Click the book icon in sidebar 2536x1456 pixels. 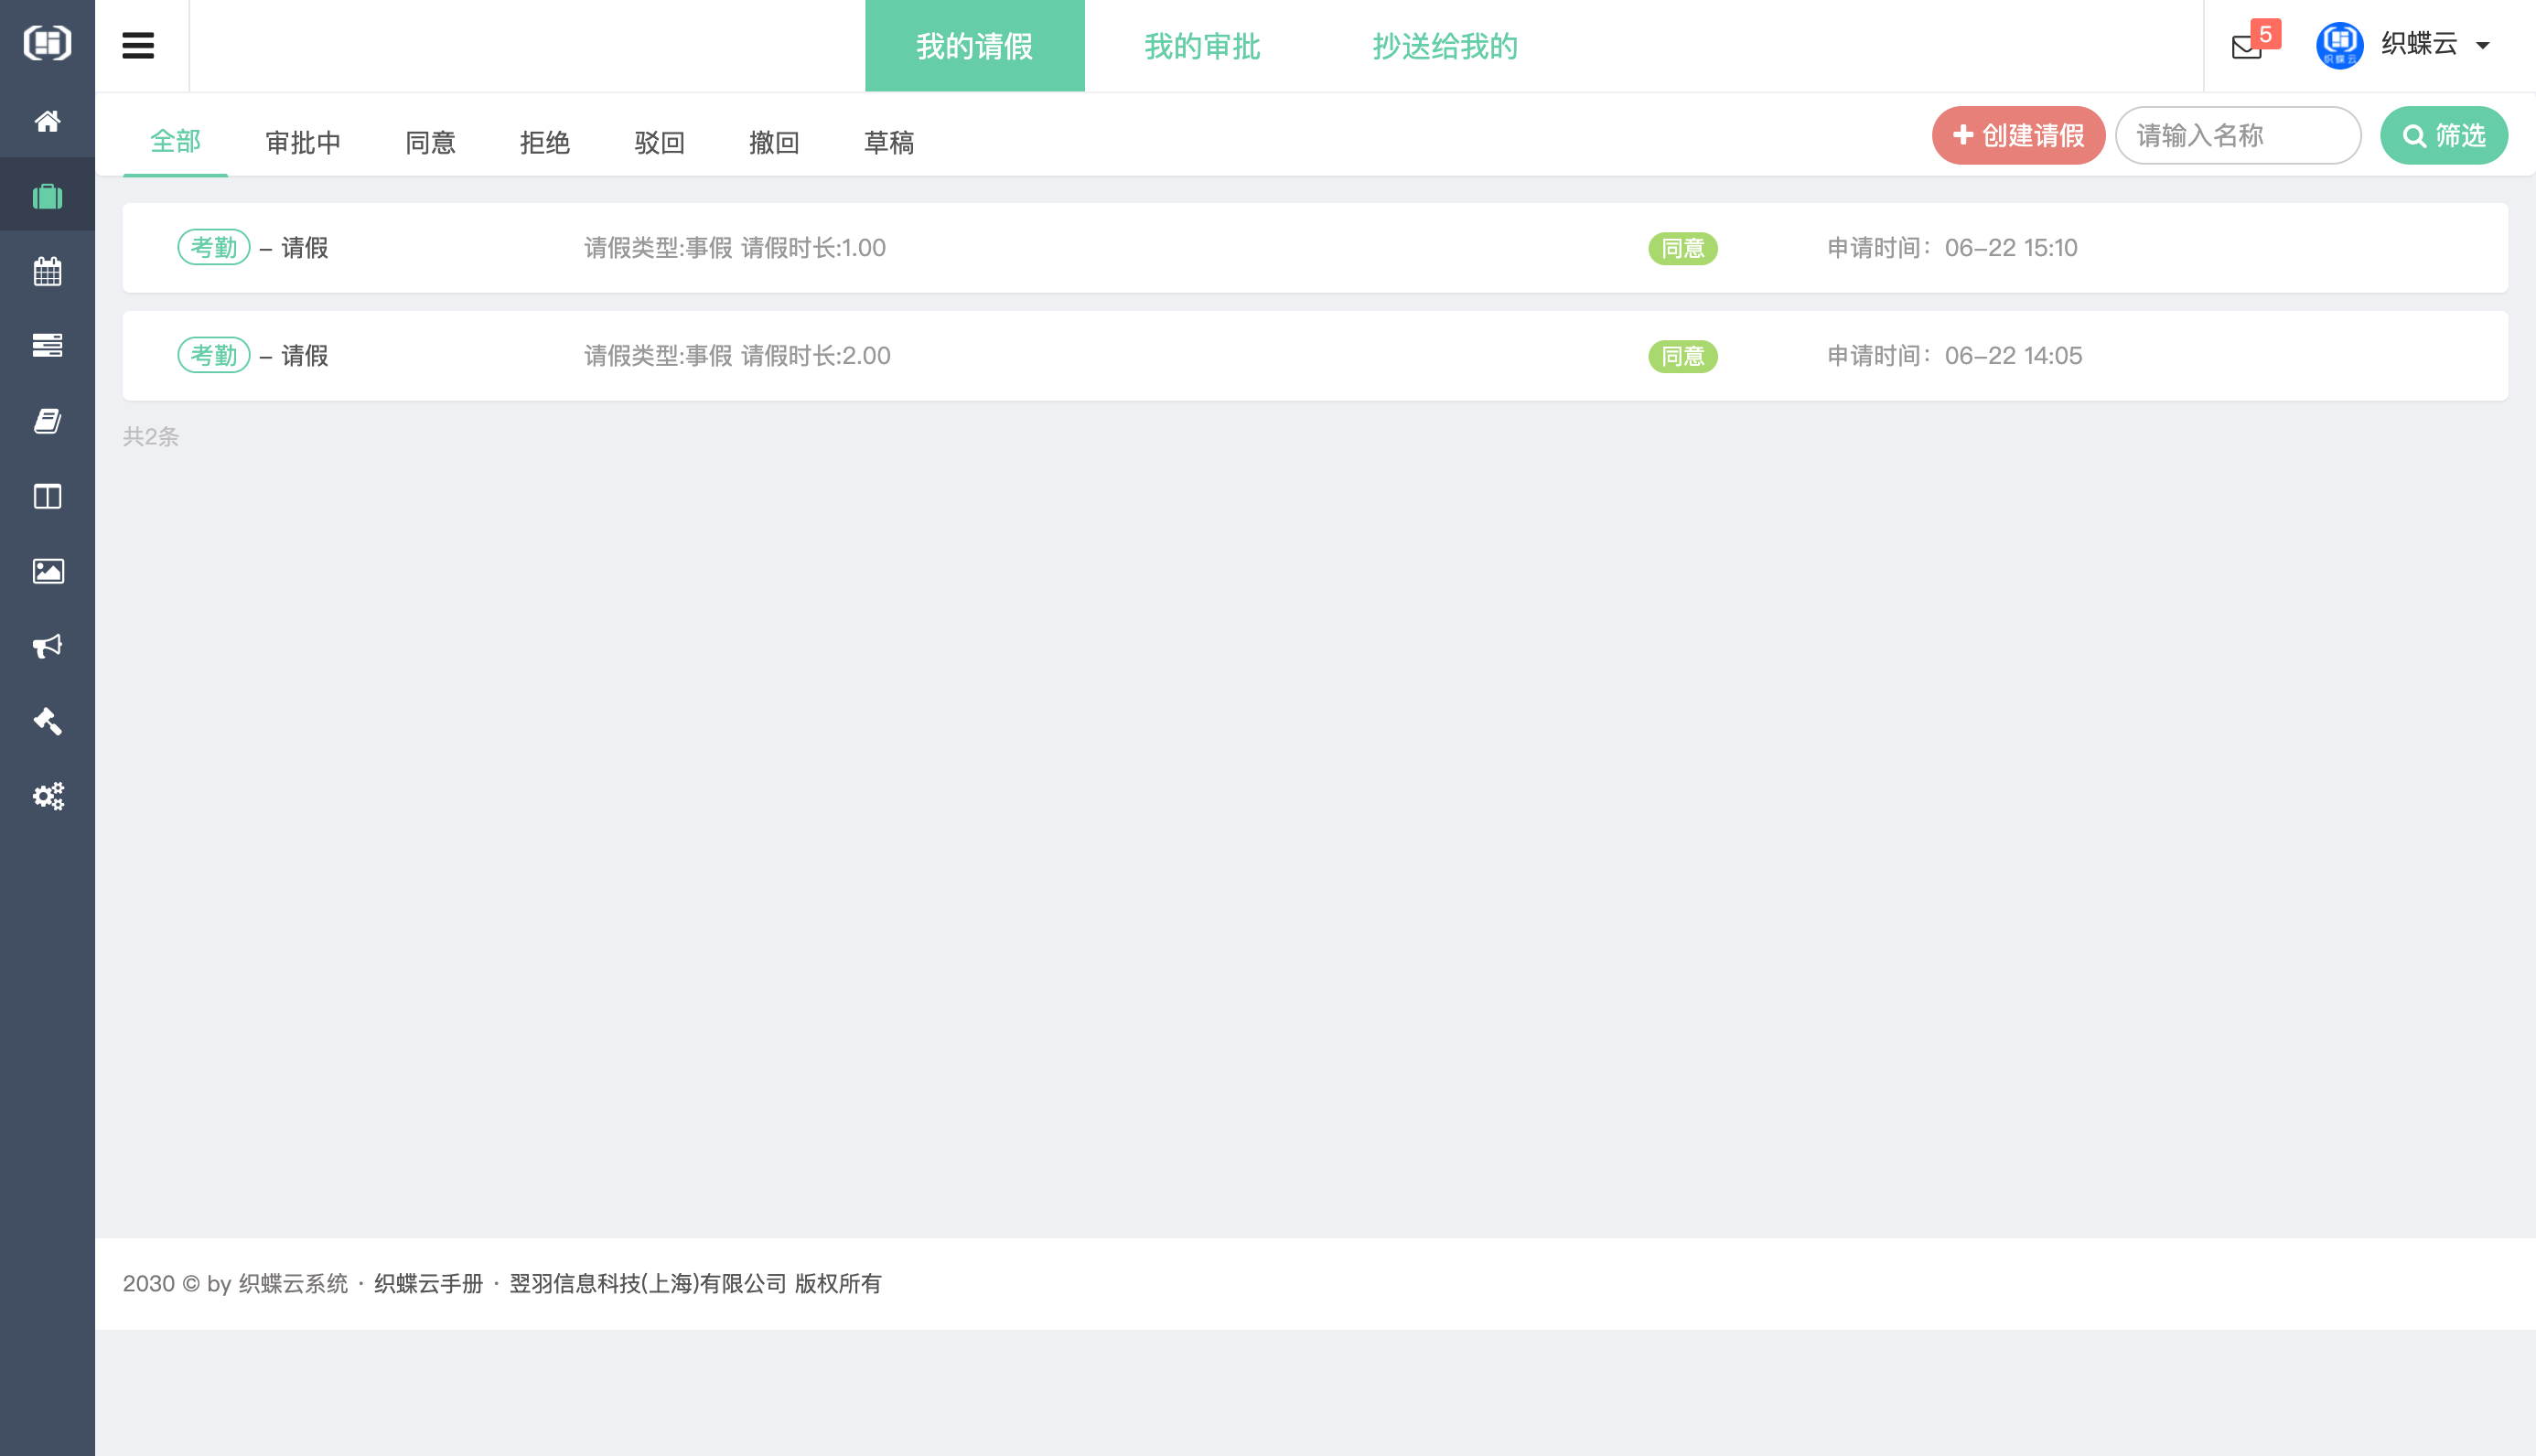(47, 421)
